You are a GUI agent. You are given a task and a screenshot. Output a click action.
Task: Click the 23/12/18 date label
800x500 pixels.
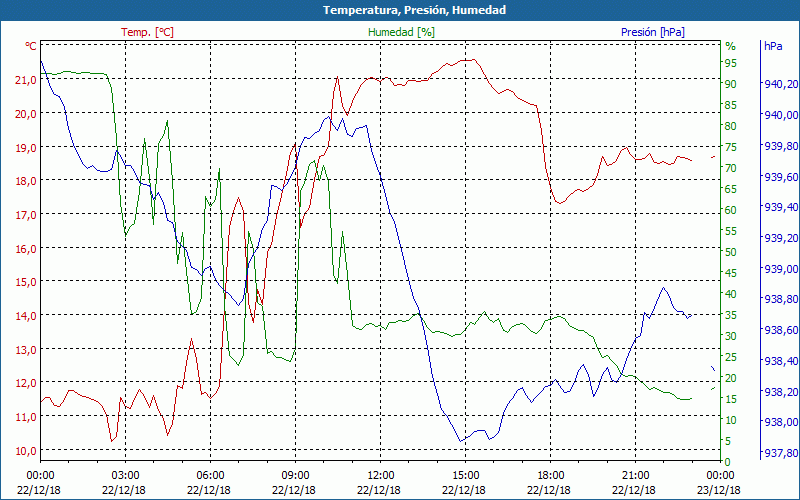718,490
